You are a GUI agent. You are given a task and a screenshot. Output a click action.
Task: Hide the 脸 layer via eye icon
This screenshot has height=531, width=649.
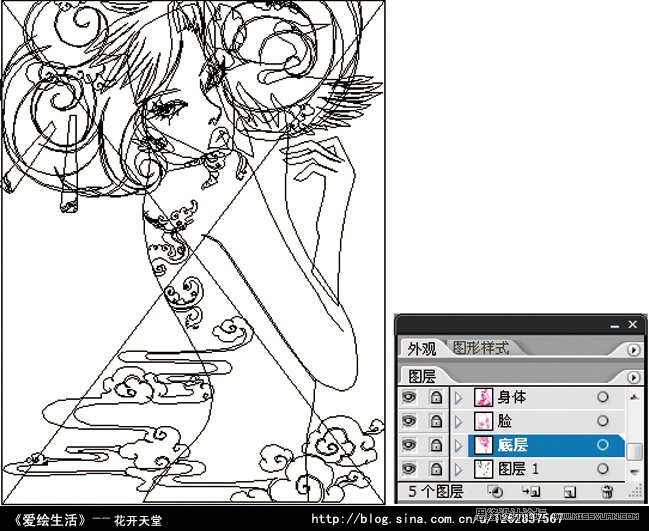point(409,421)
